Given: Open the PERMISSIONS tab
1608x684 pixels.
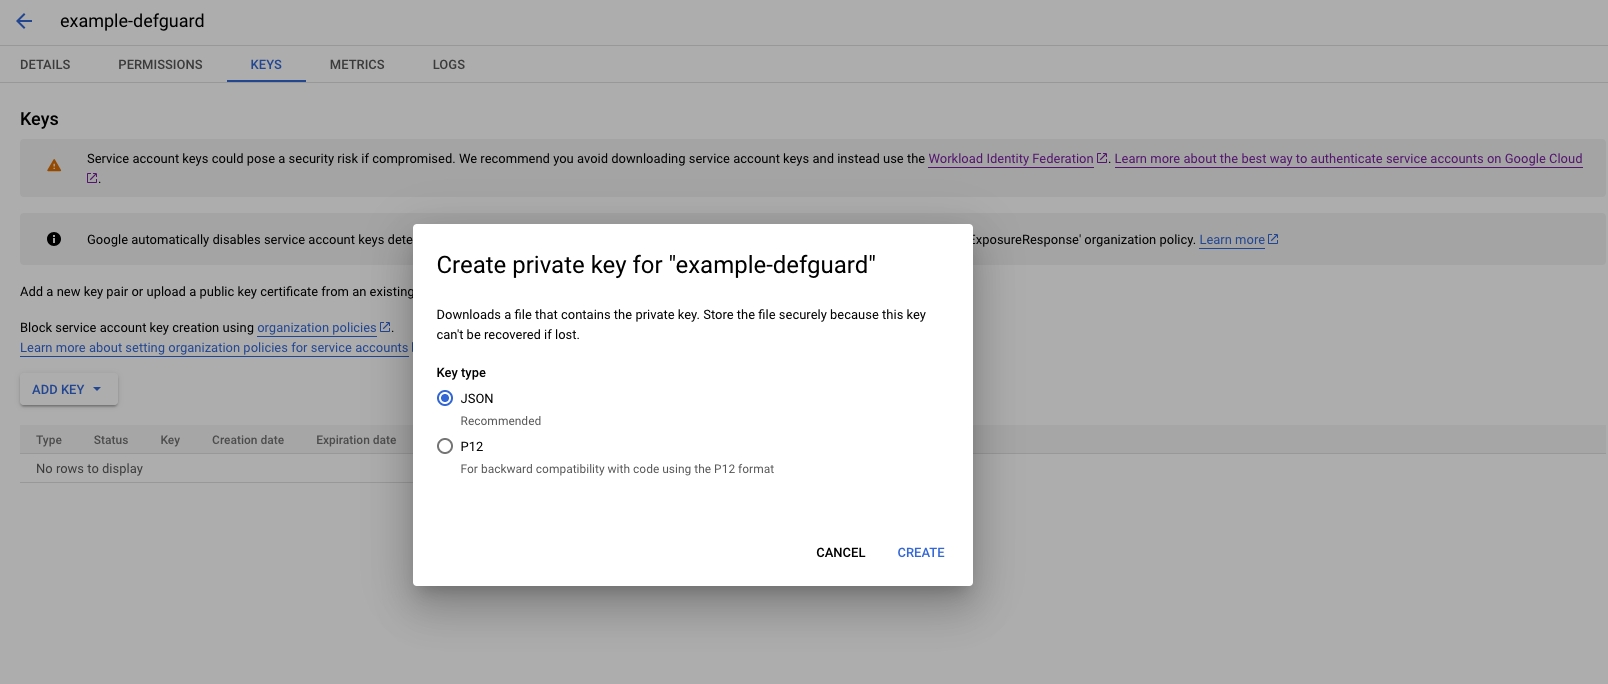Looking at the screenshot, I should (x=160, y=64).
